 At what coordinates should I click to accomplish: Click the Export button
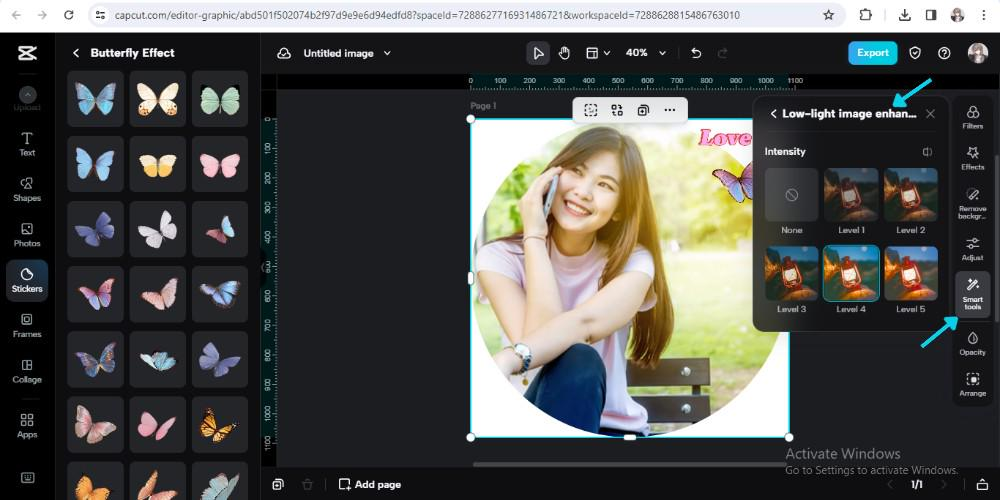tap(872, 53)
